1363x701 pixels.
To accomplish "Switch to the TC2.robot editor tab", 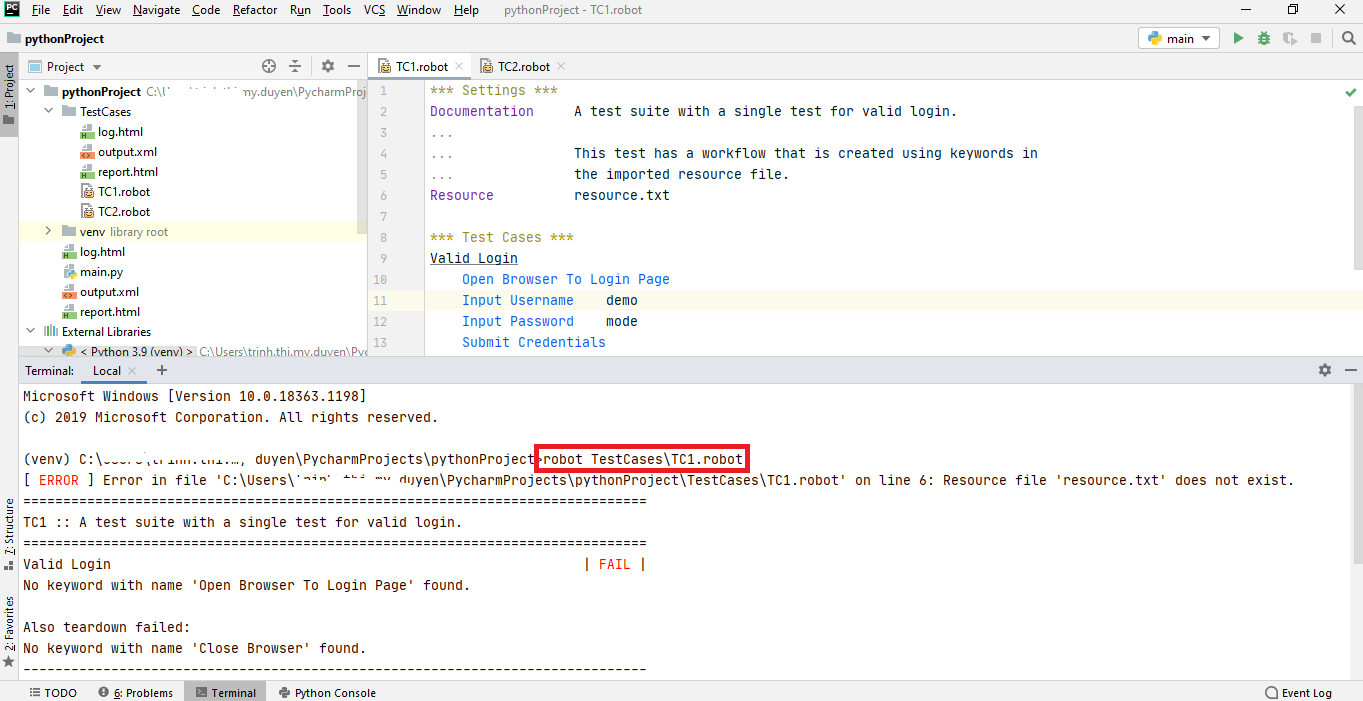I will tap(523, 66).
